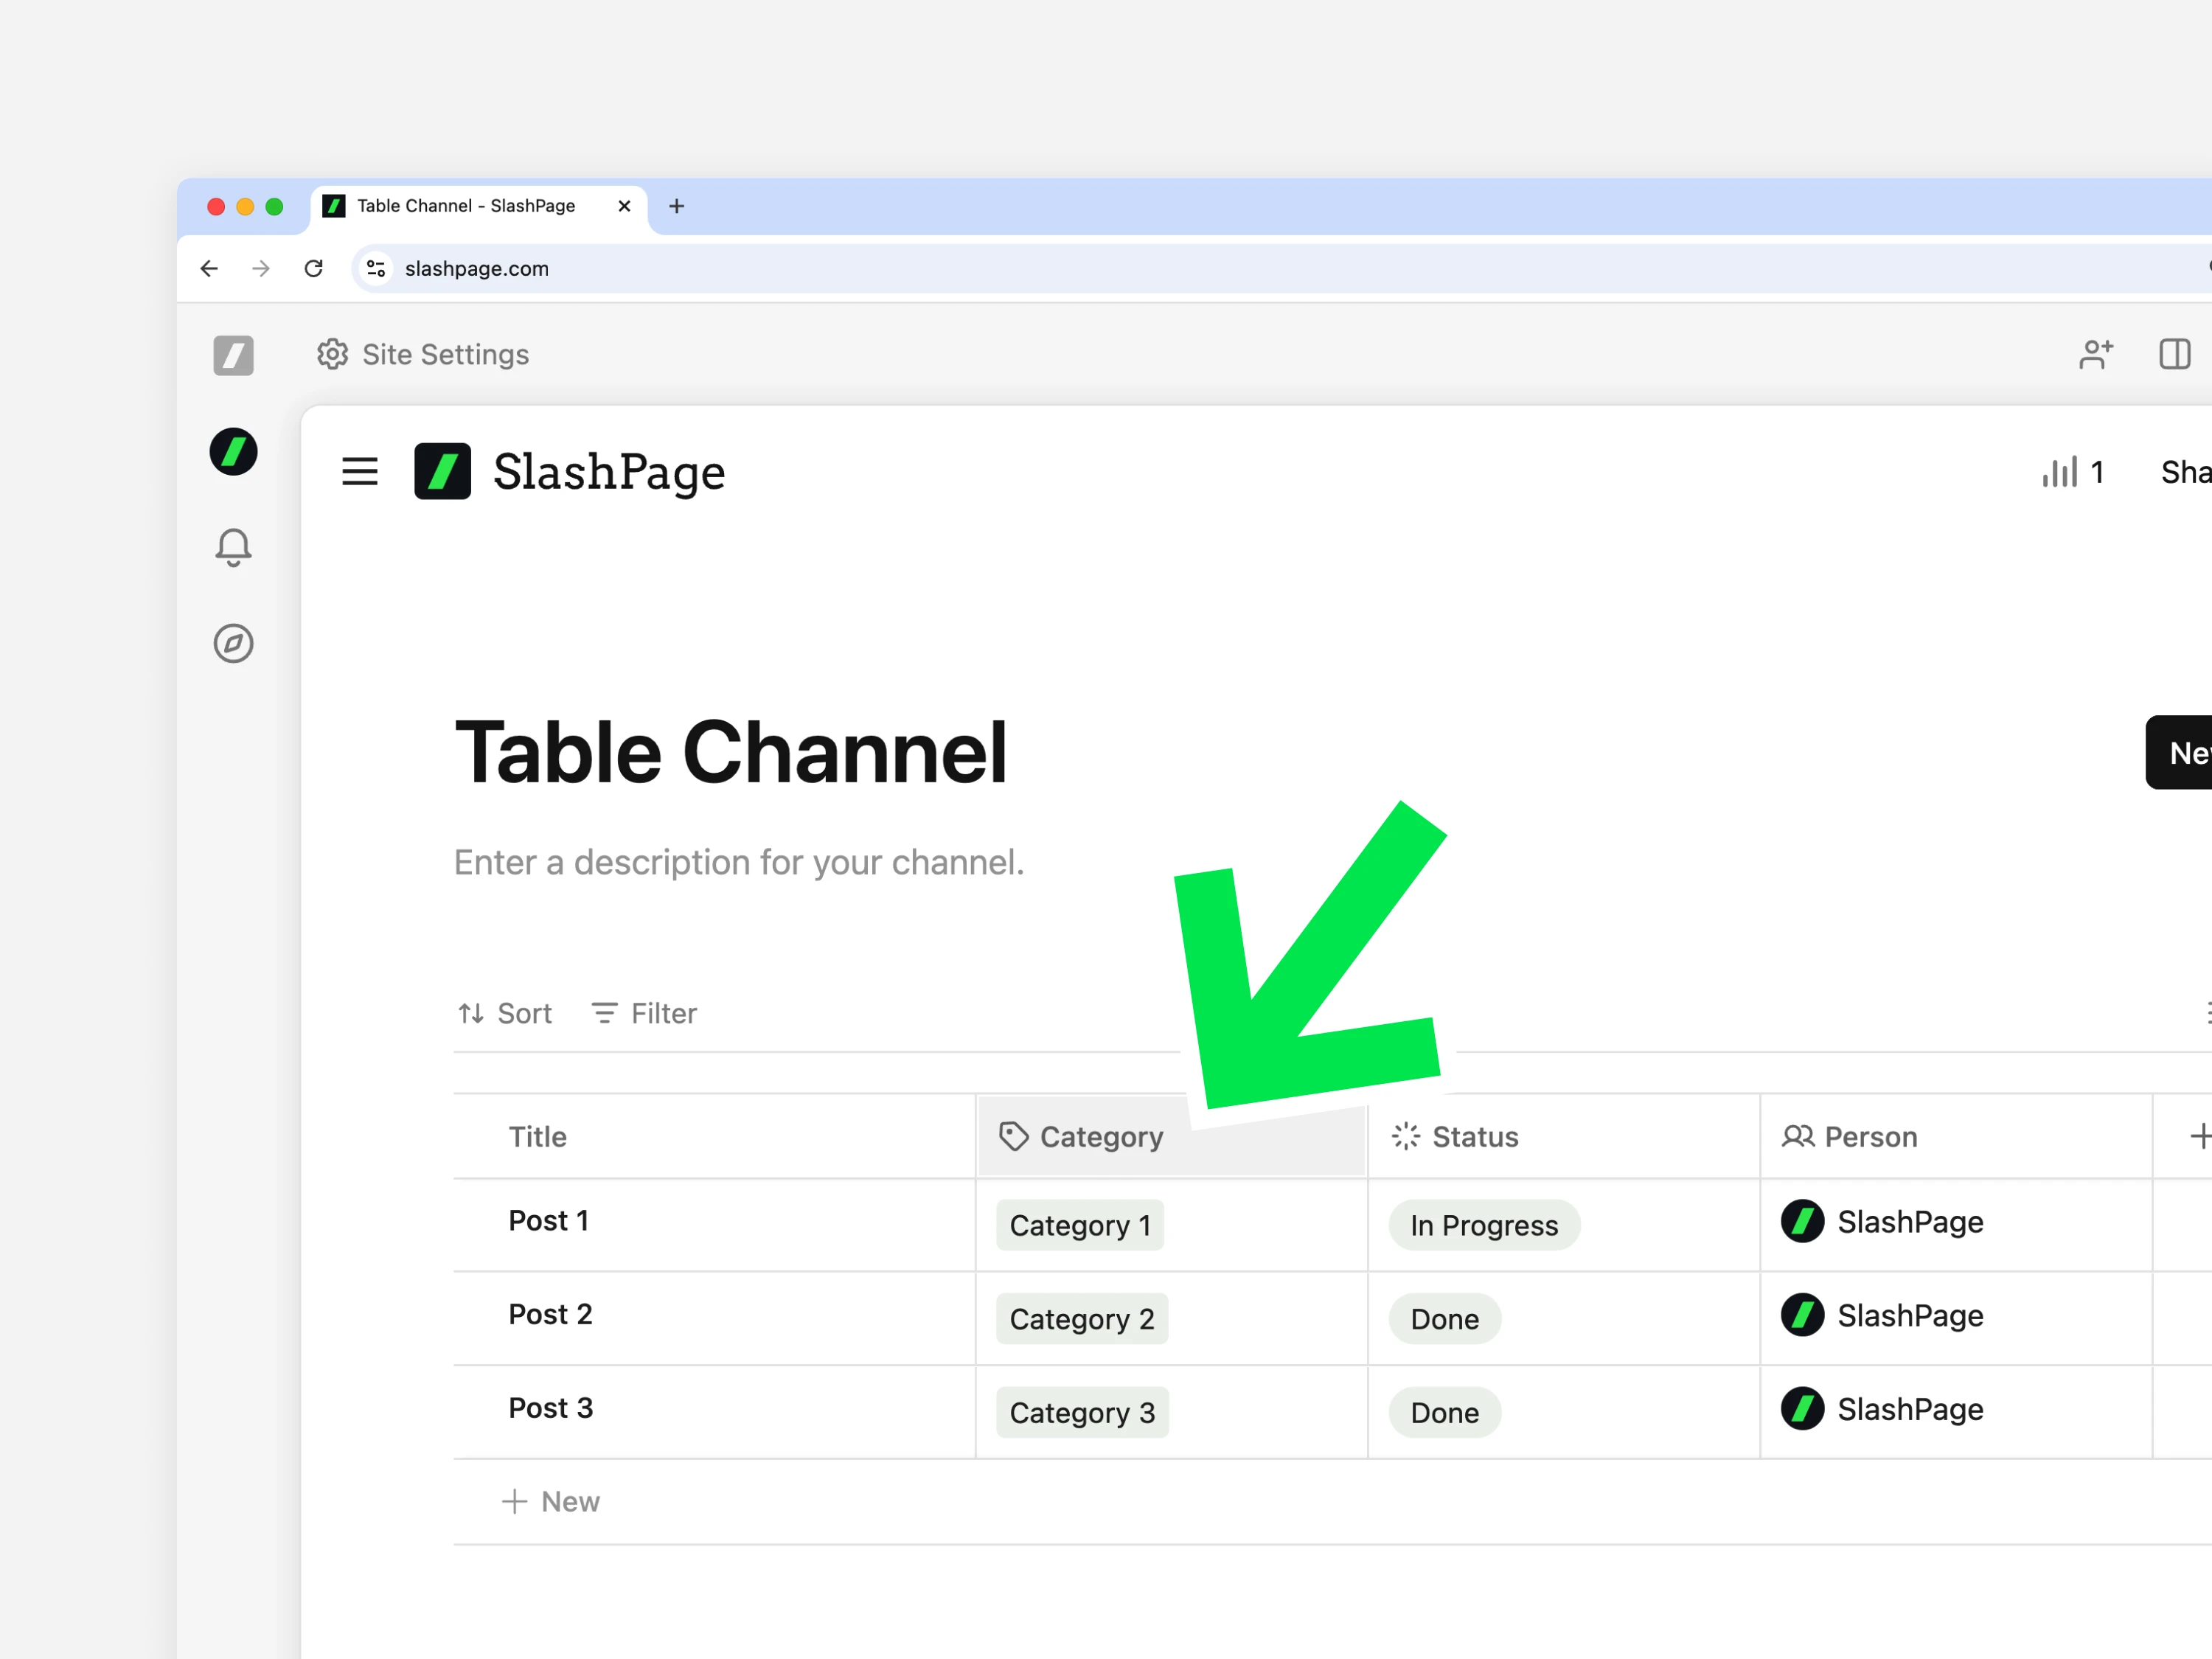
Task: Click the Done status in Post 3 row
Action: [x=1445, y=1413]
